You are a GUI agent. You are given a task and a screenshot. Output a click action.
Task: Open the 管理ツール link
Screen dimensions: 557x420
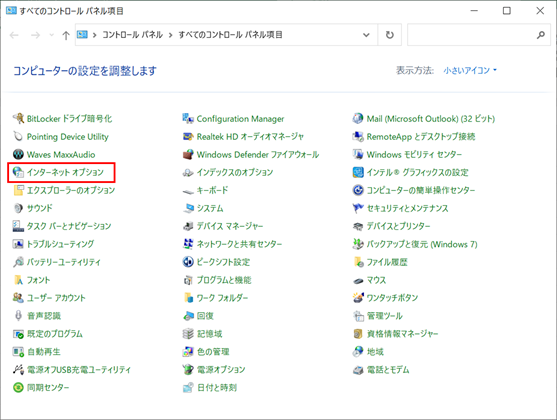384,316
